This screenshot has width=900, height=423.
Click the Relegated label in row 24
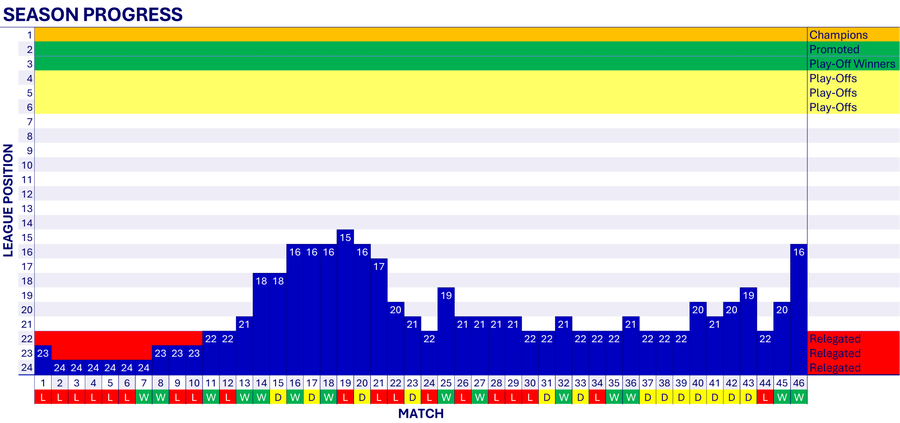(x=835, y=367)
